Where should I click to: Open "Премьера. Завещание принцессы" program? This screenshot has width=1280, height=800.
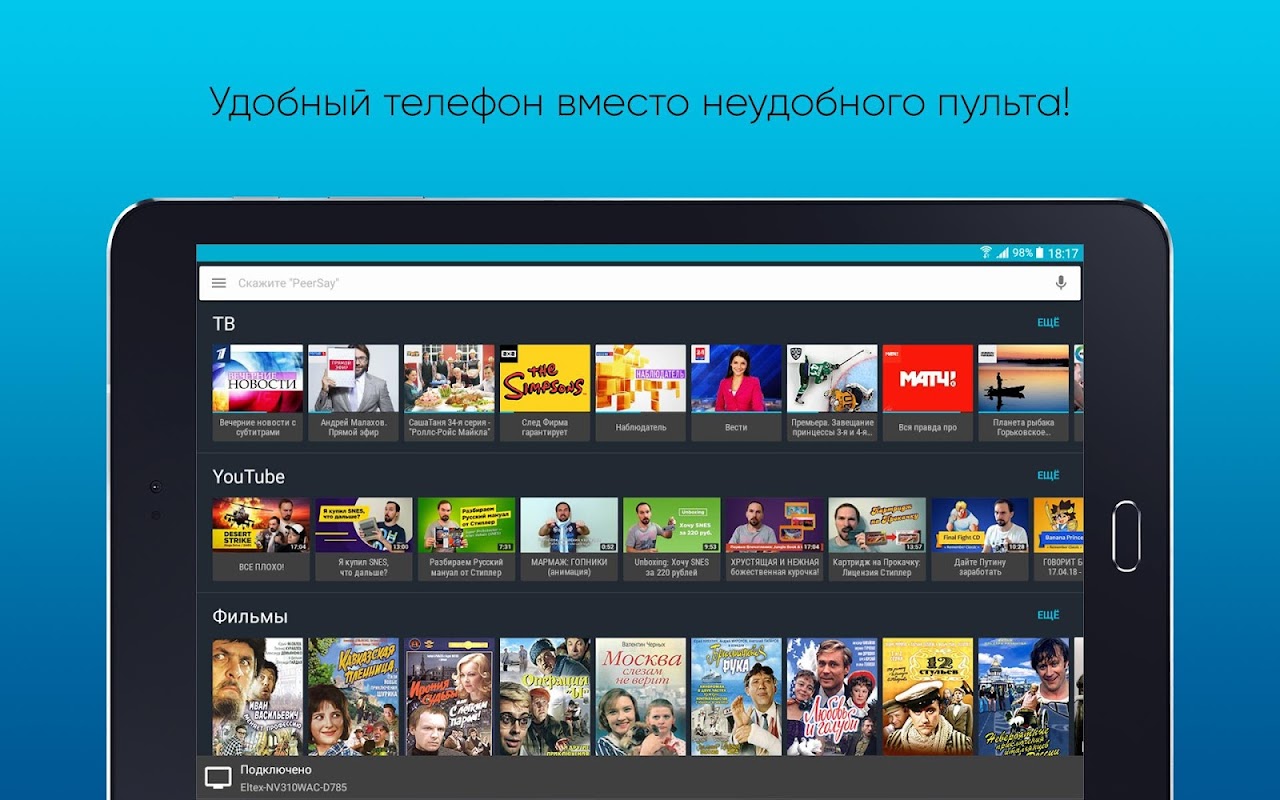point(832,393)
